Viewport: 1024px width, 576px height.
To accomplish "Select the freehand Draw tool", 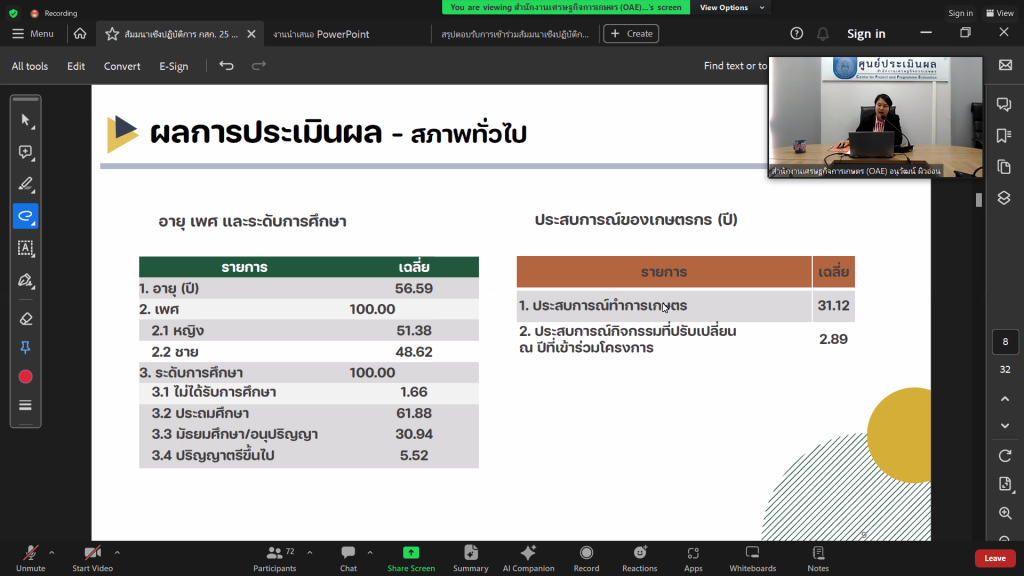I will [x=25, y=216].
